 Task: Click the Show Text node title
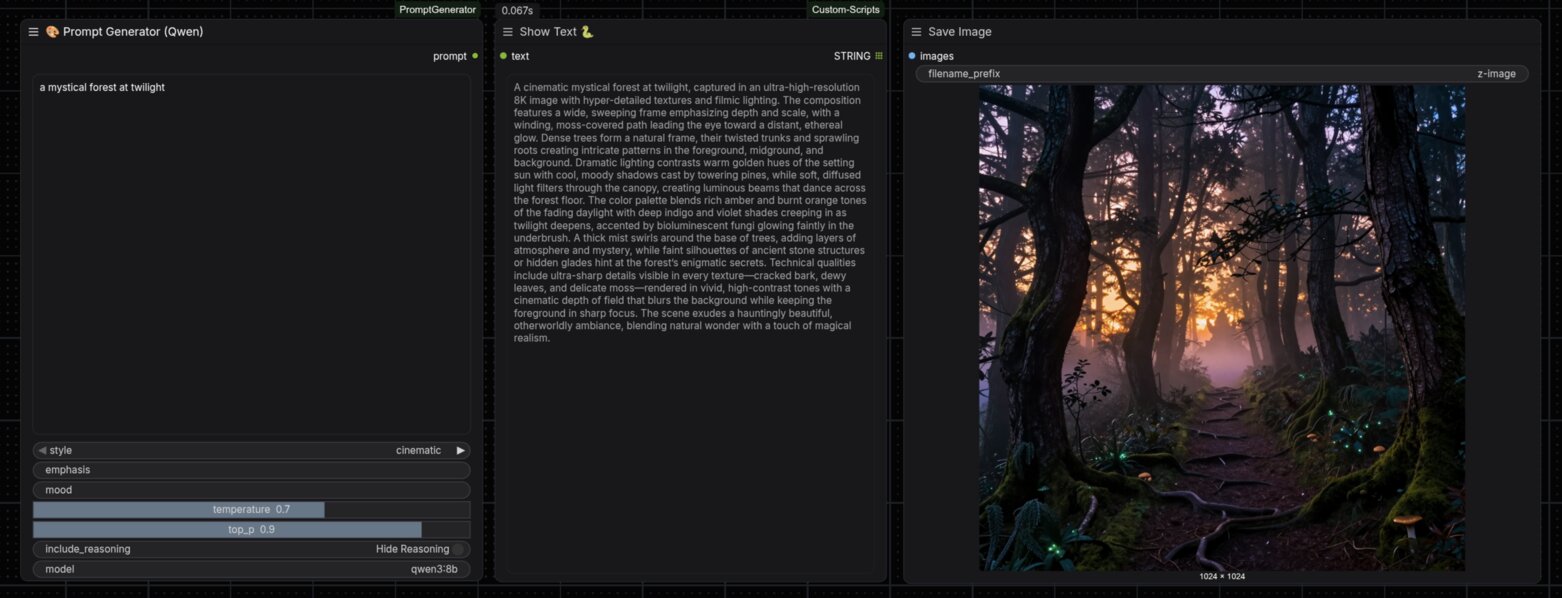pos(557,32)
